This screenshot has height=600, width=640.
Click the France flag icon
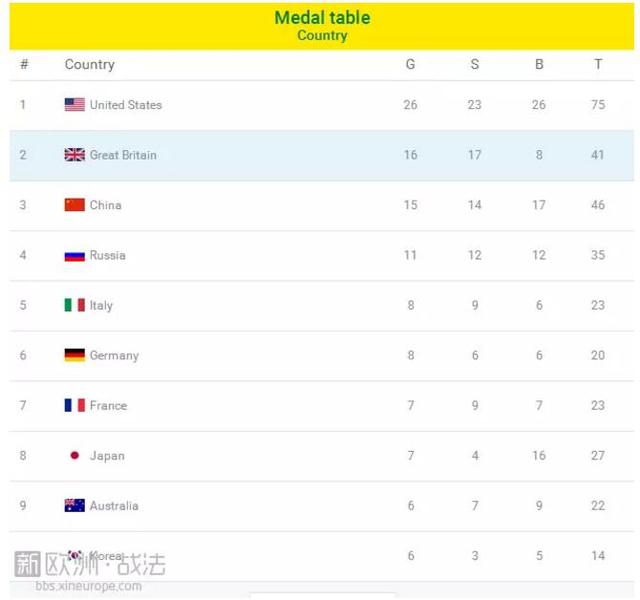coord(75,405)
